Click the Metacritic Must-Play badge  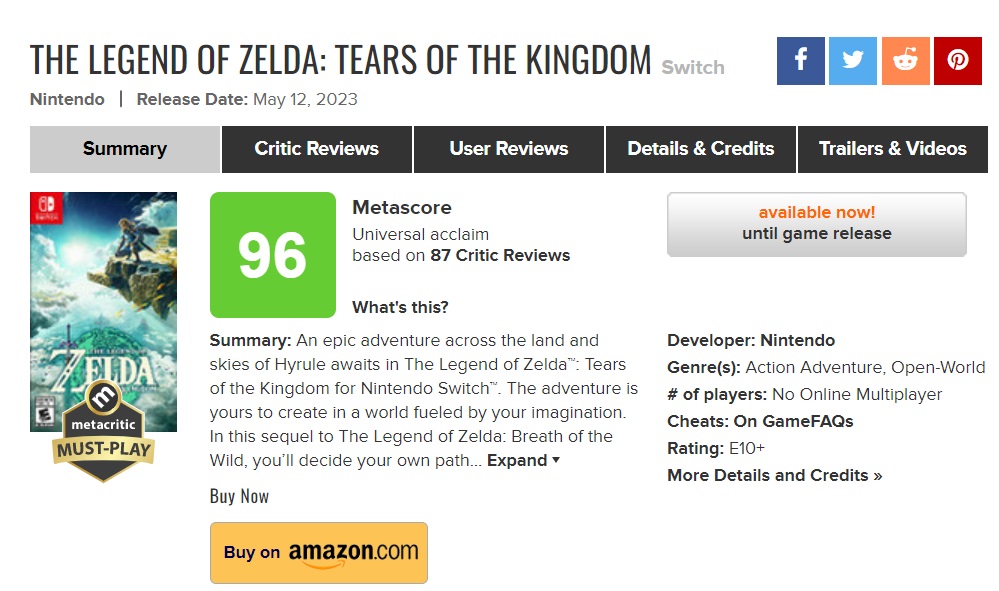103,432
